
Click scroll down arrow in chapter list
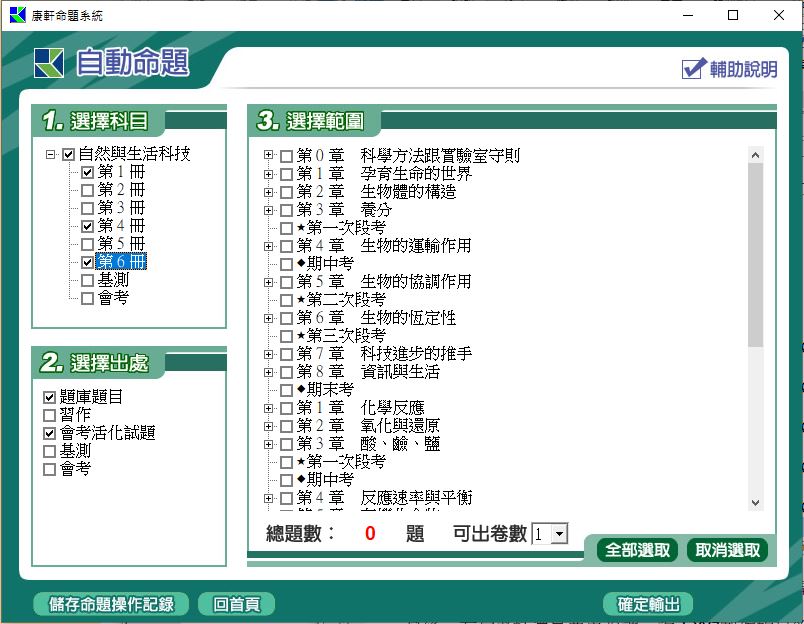755,503
